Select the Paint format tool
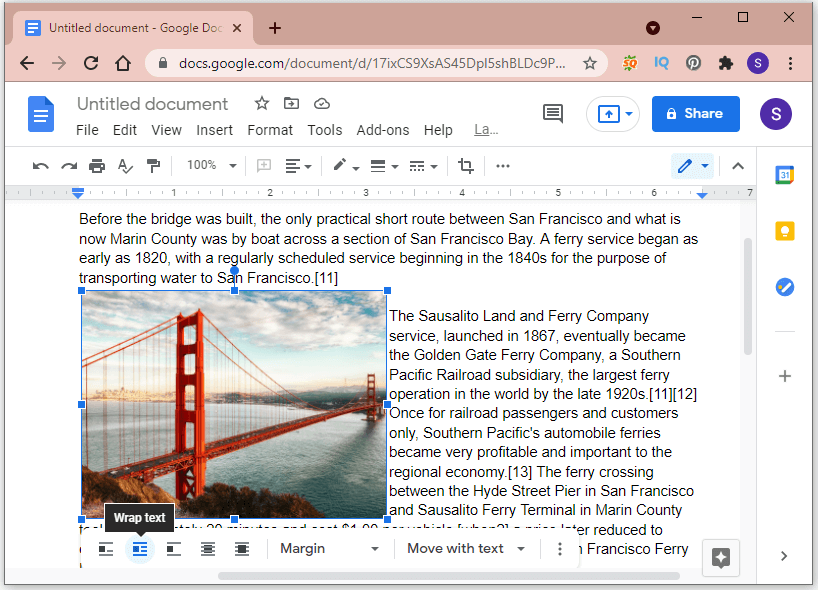 (153, 165)
